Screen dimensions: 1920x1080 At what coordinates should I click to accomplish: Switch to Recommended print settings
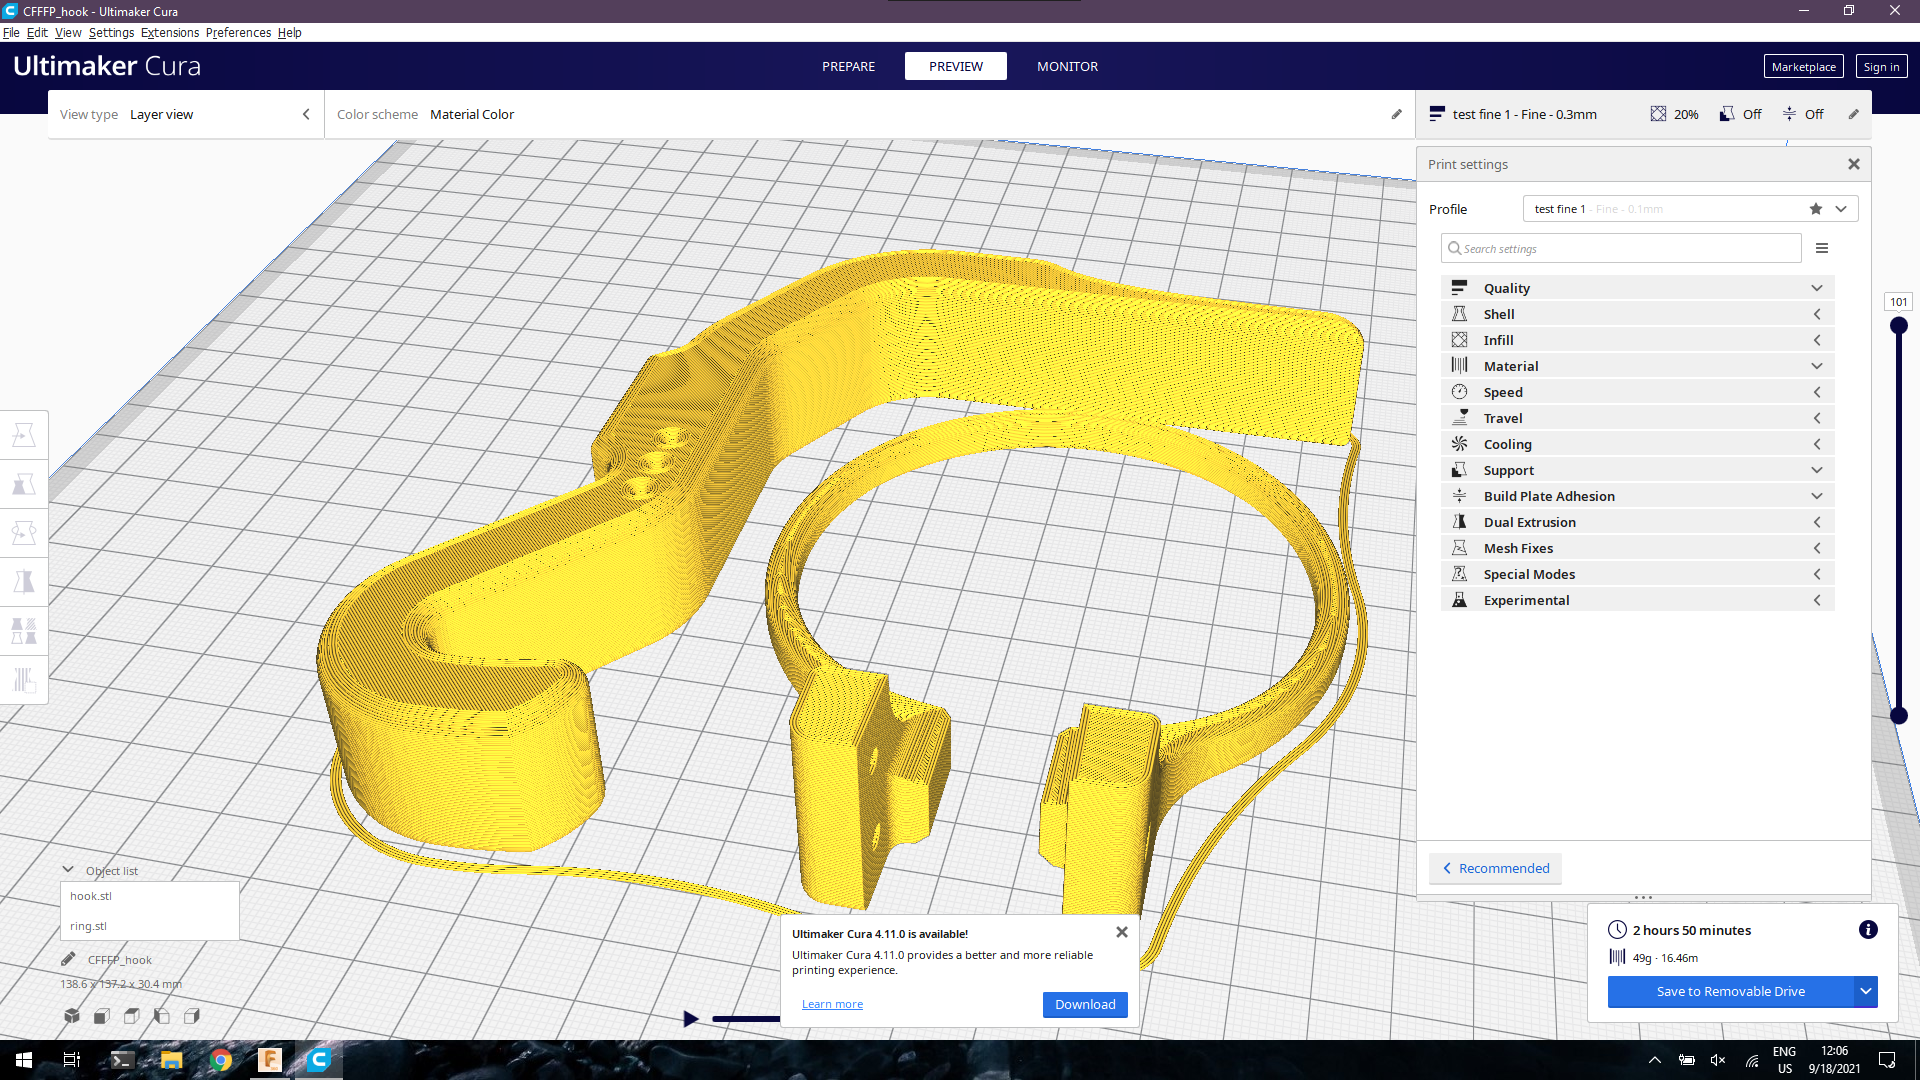coord(1495,868)
